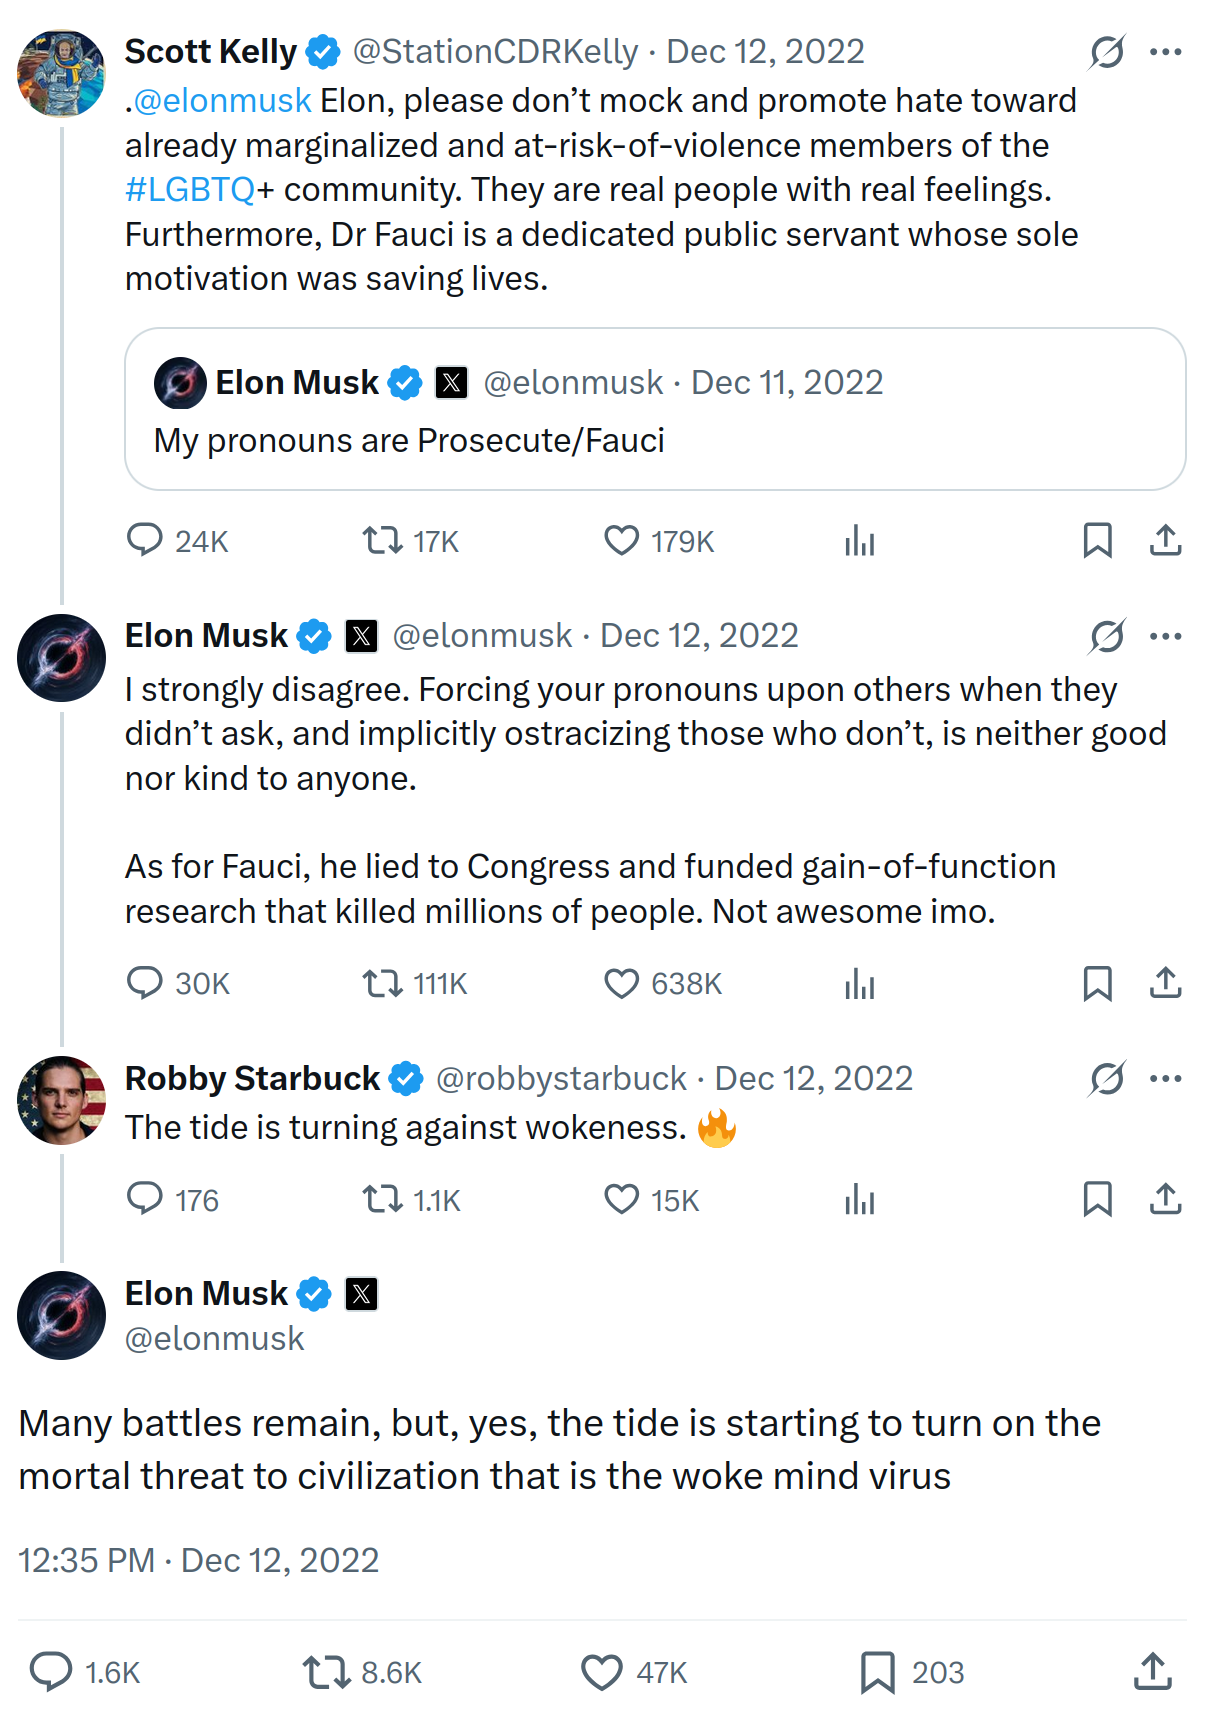
Task: Share Robby Starbuck's tweet
Action: coord(1165,1199)
